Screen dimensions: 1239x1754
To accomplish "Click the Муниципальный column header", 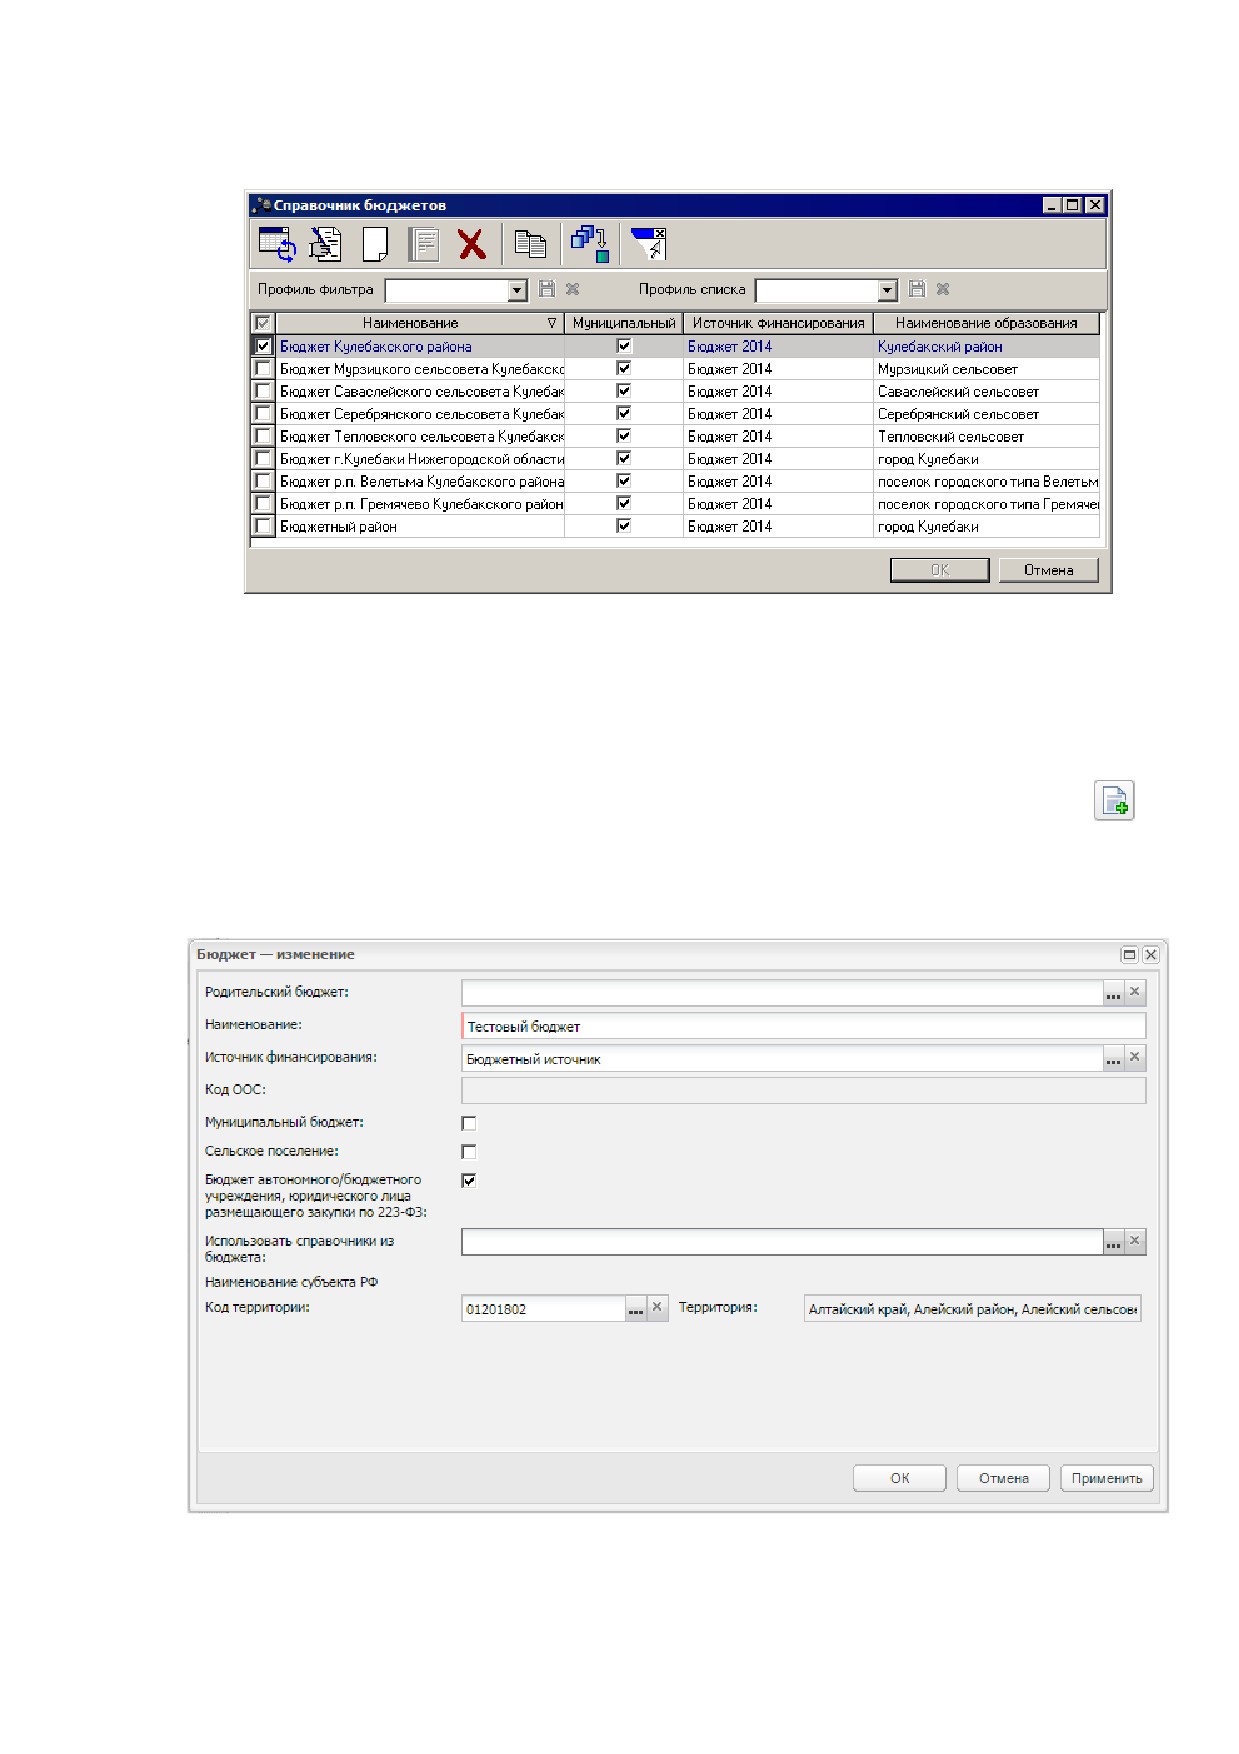I will tap(624, 323).
